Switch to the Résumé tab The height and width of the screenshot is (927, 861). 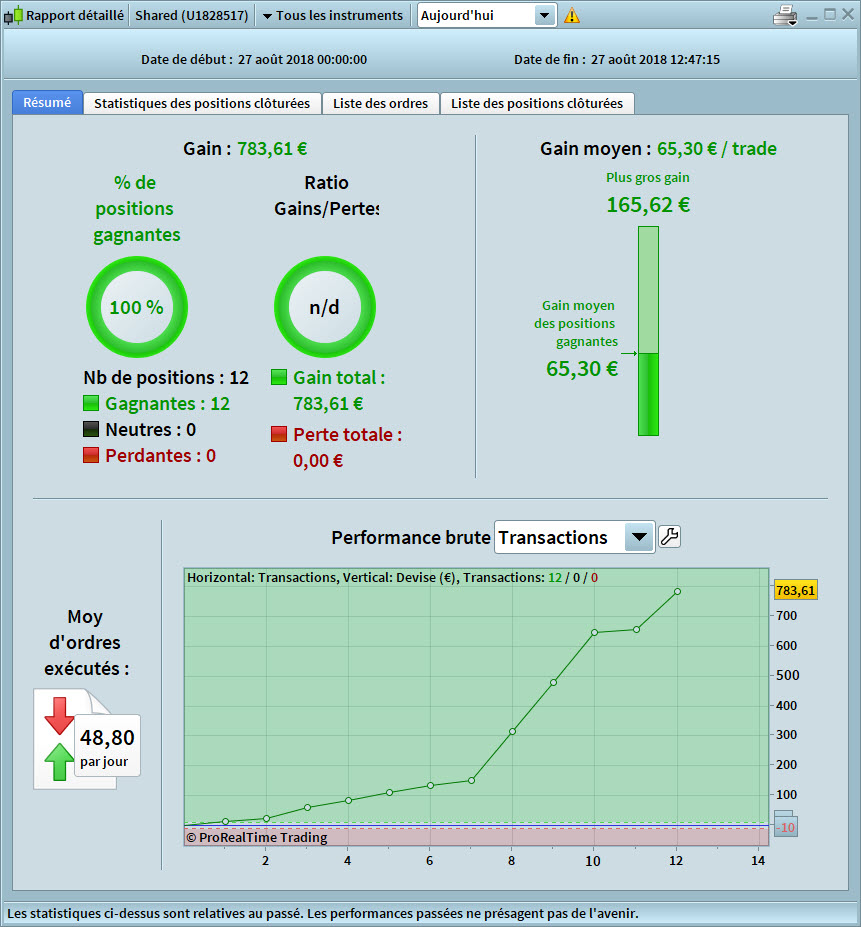(x=47, y=102)
